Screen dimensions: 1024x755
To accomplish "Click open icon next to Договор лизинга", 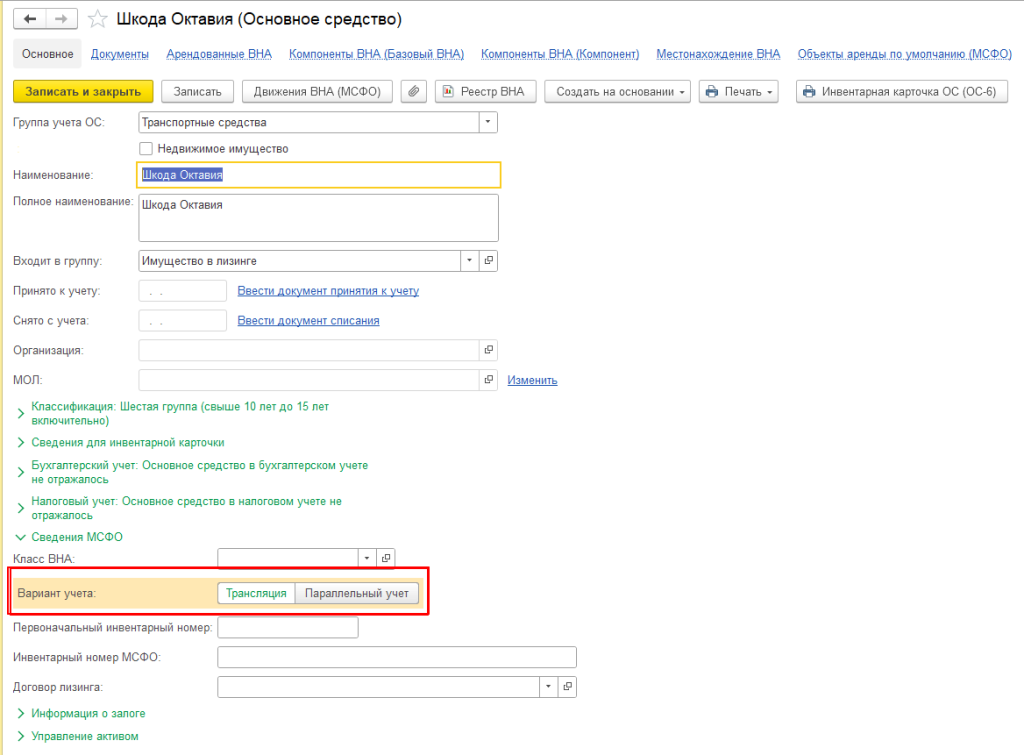I will (x=568, y=687).
